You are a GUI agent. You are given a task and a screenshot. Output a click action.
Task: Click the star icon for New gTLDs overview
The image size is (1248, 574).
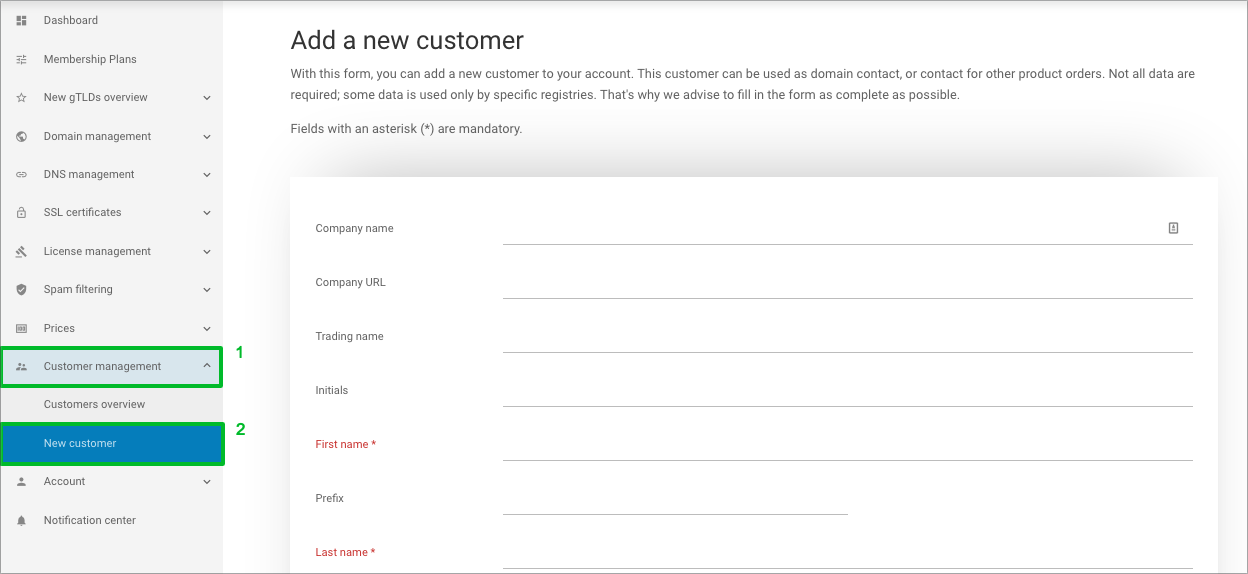tap(21, 98)
